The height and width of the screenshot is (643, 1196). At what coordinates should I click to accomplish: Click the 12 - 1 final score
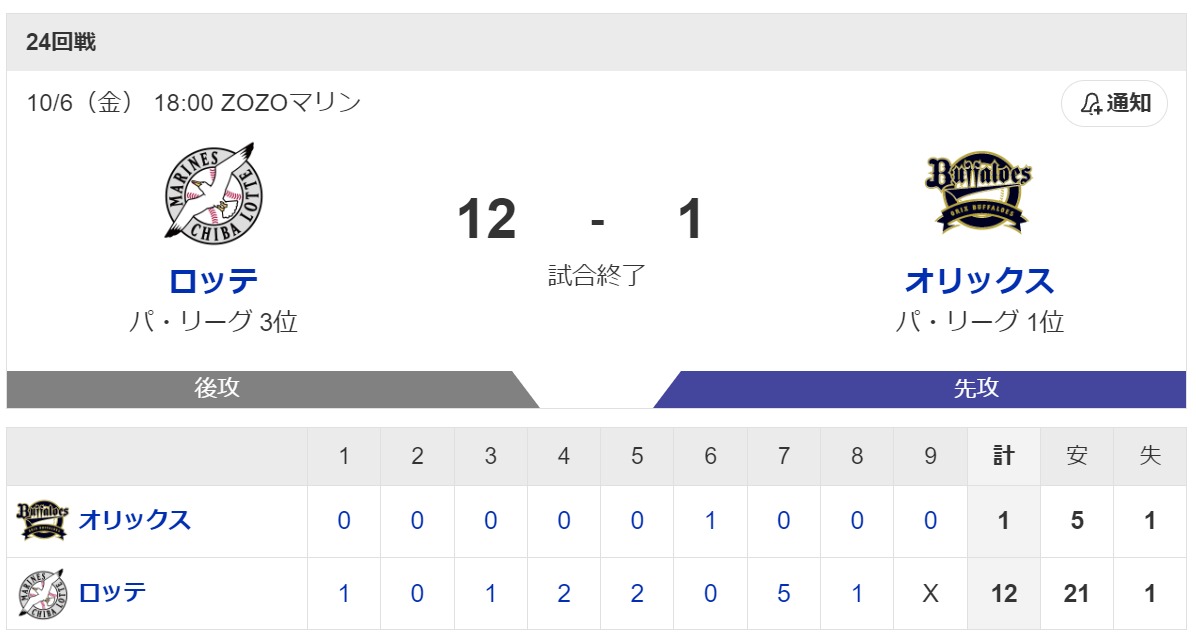click(580, 220)
